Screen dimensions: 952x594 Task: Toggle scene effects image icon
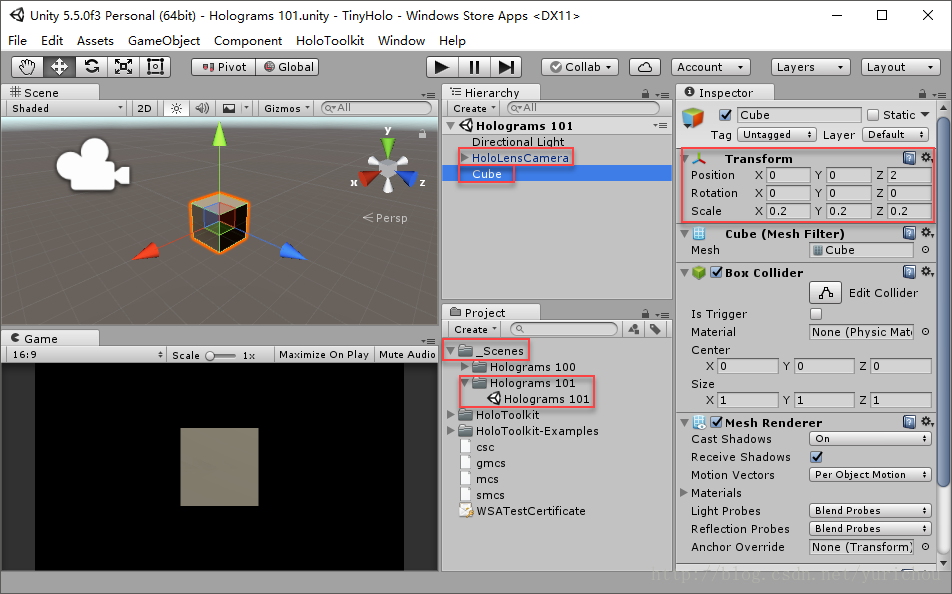(x=229, y=108)
